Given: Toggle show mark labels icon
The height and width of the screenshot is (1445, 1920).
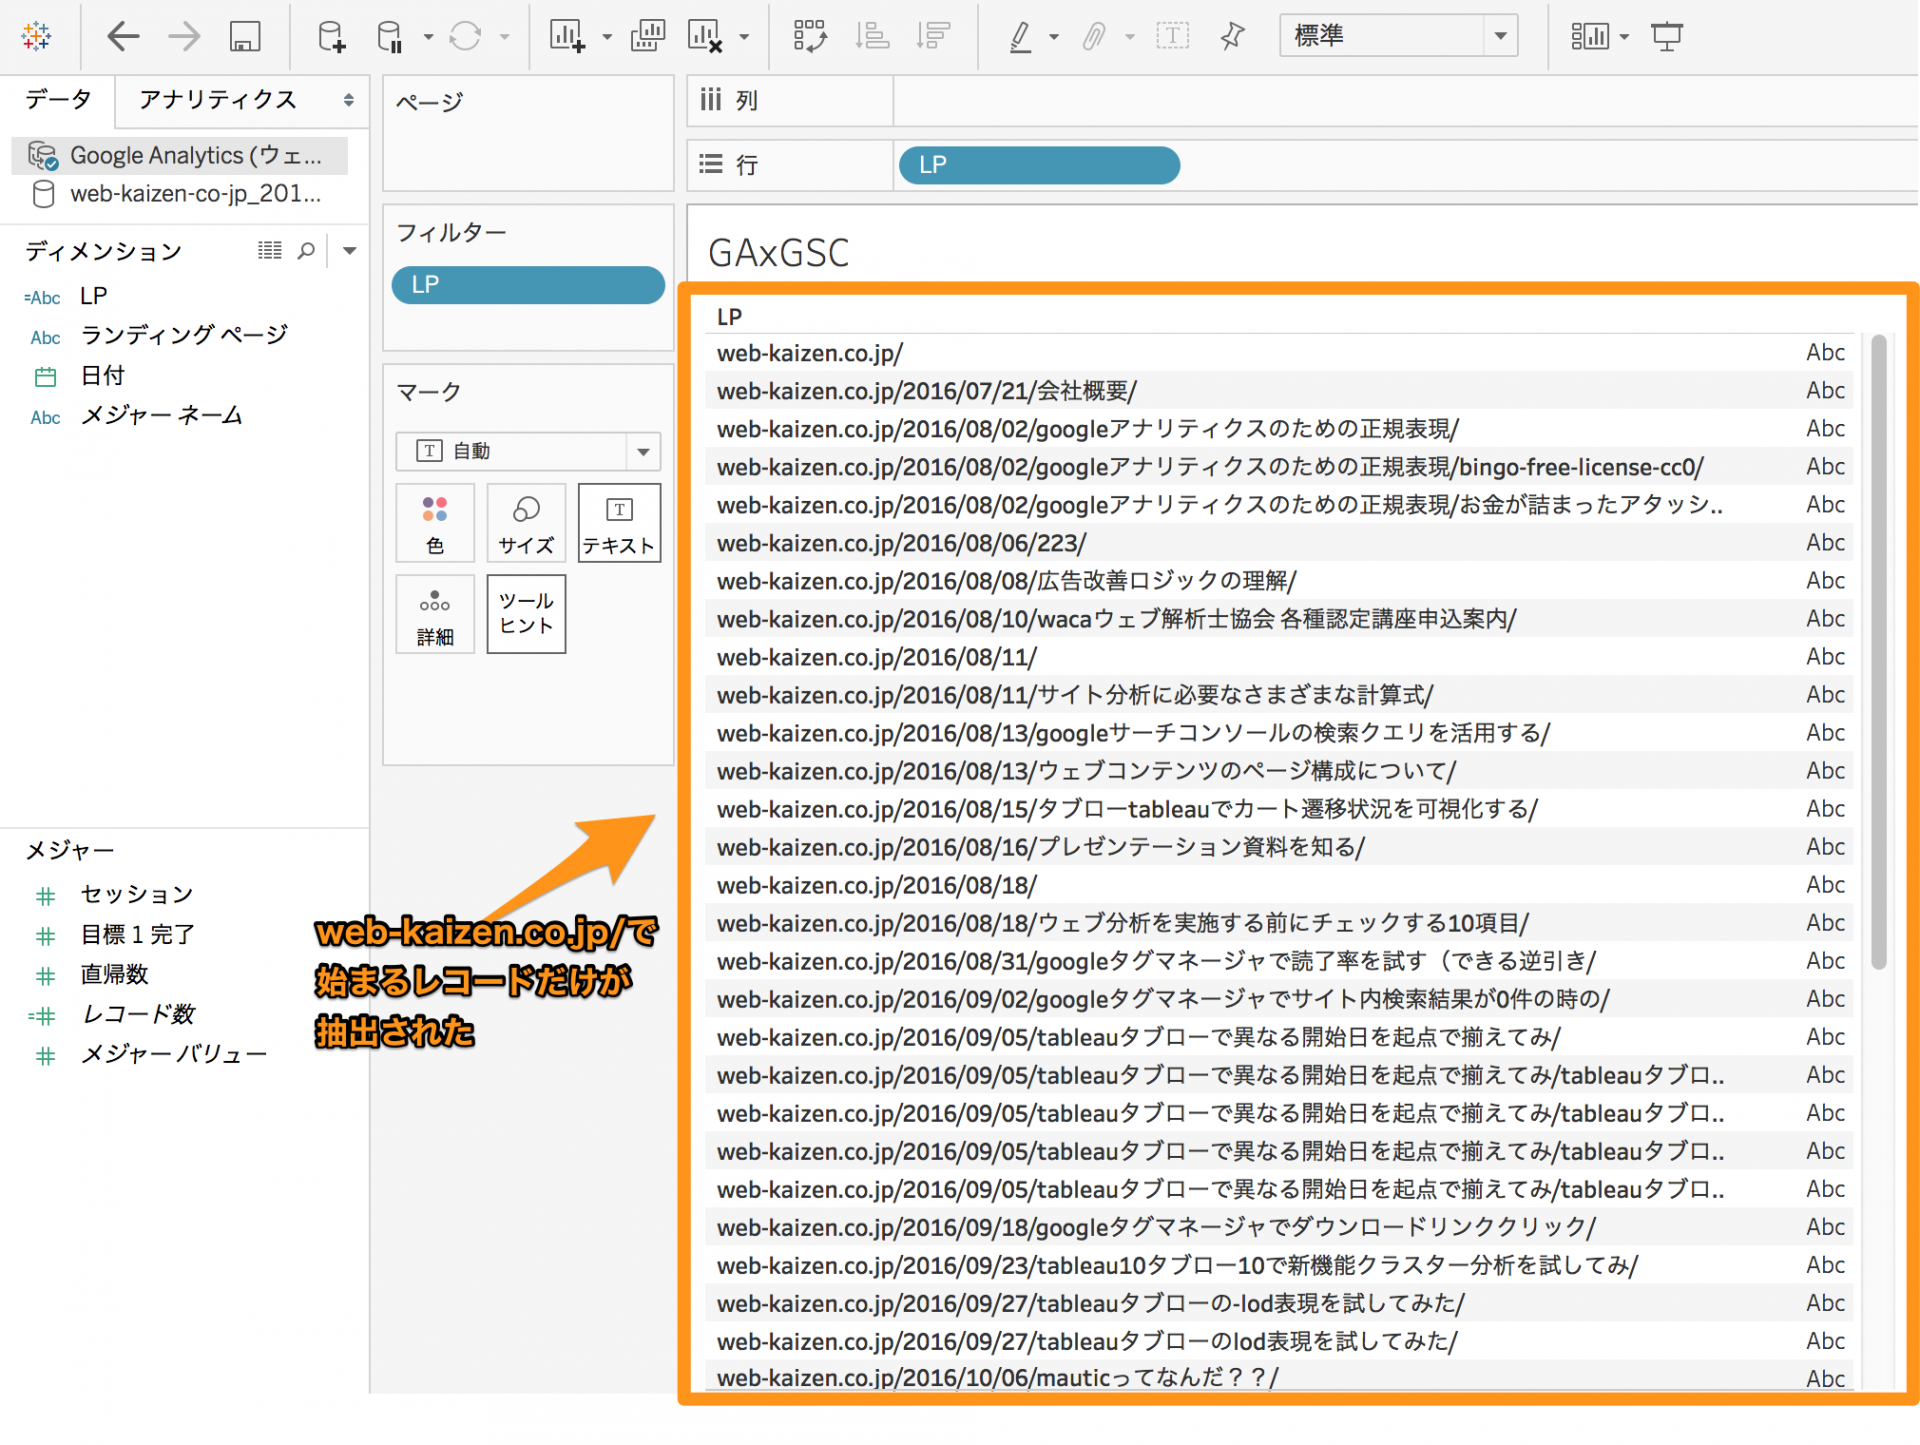Looking at the screenshot, I should coord(1172,37).
